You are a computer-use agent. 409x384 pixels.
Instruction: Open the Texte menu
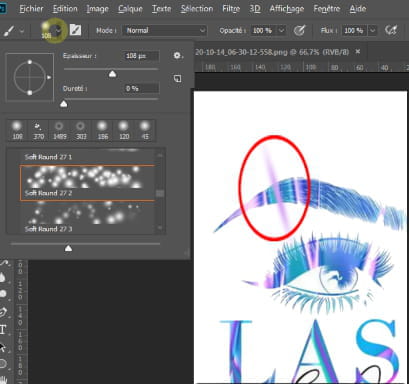(x=161, y=9)
